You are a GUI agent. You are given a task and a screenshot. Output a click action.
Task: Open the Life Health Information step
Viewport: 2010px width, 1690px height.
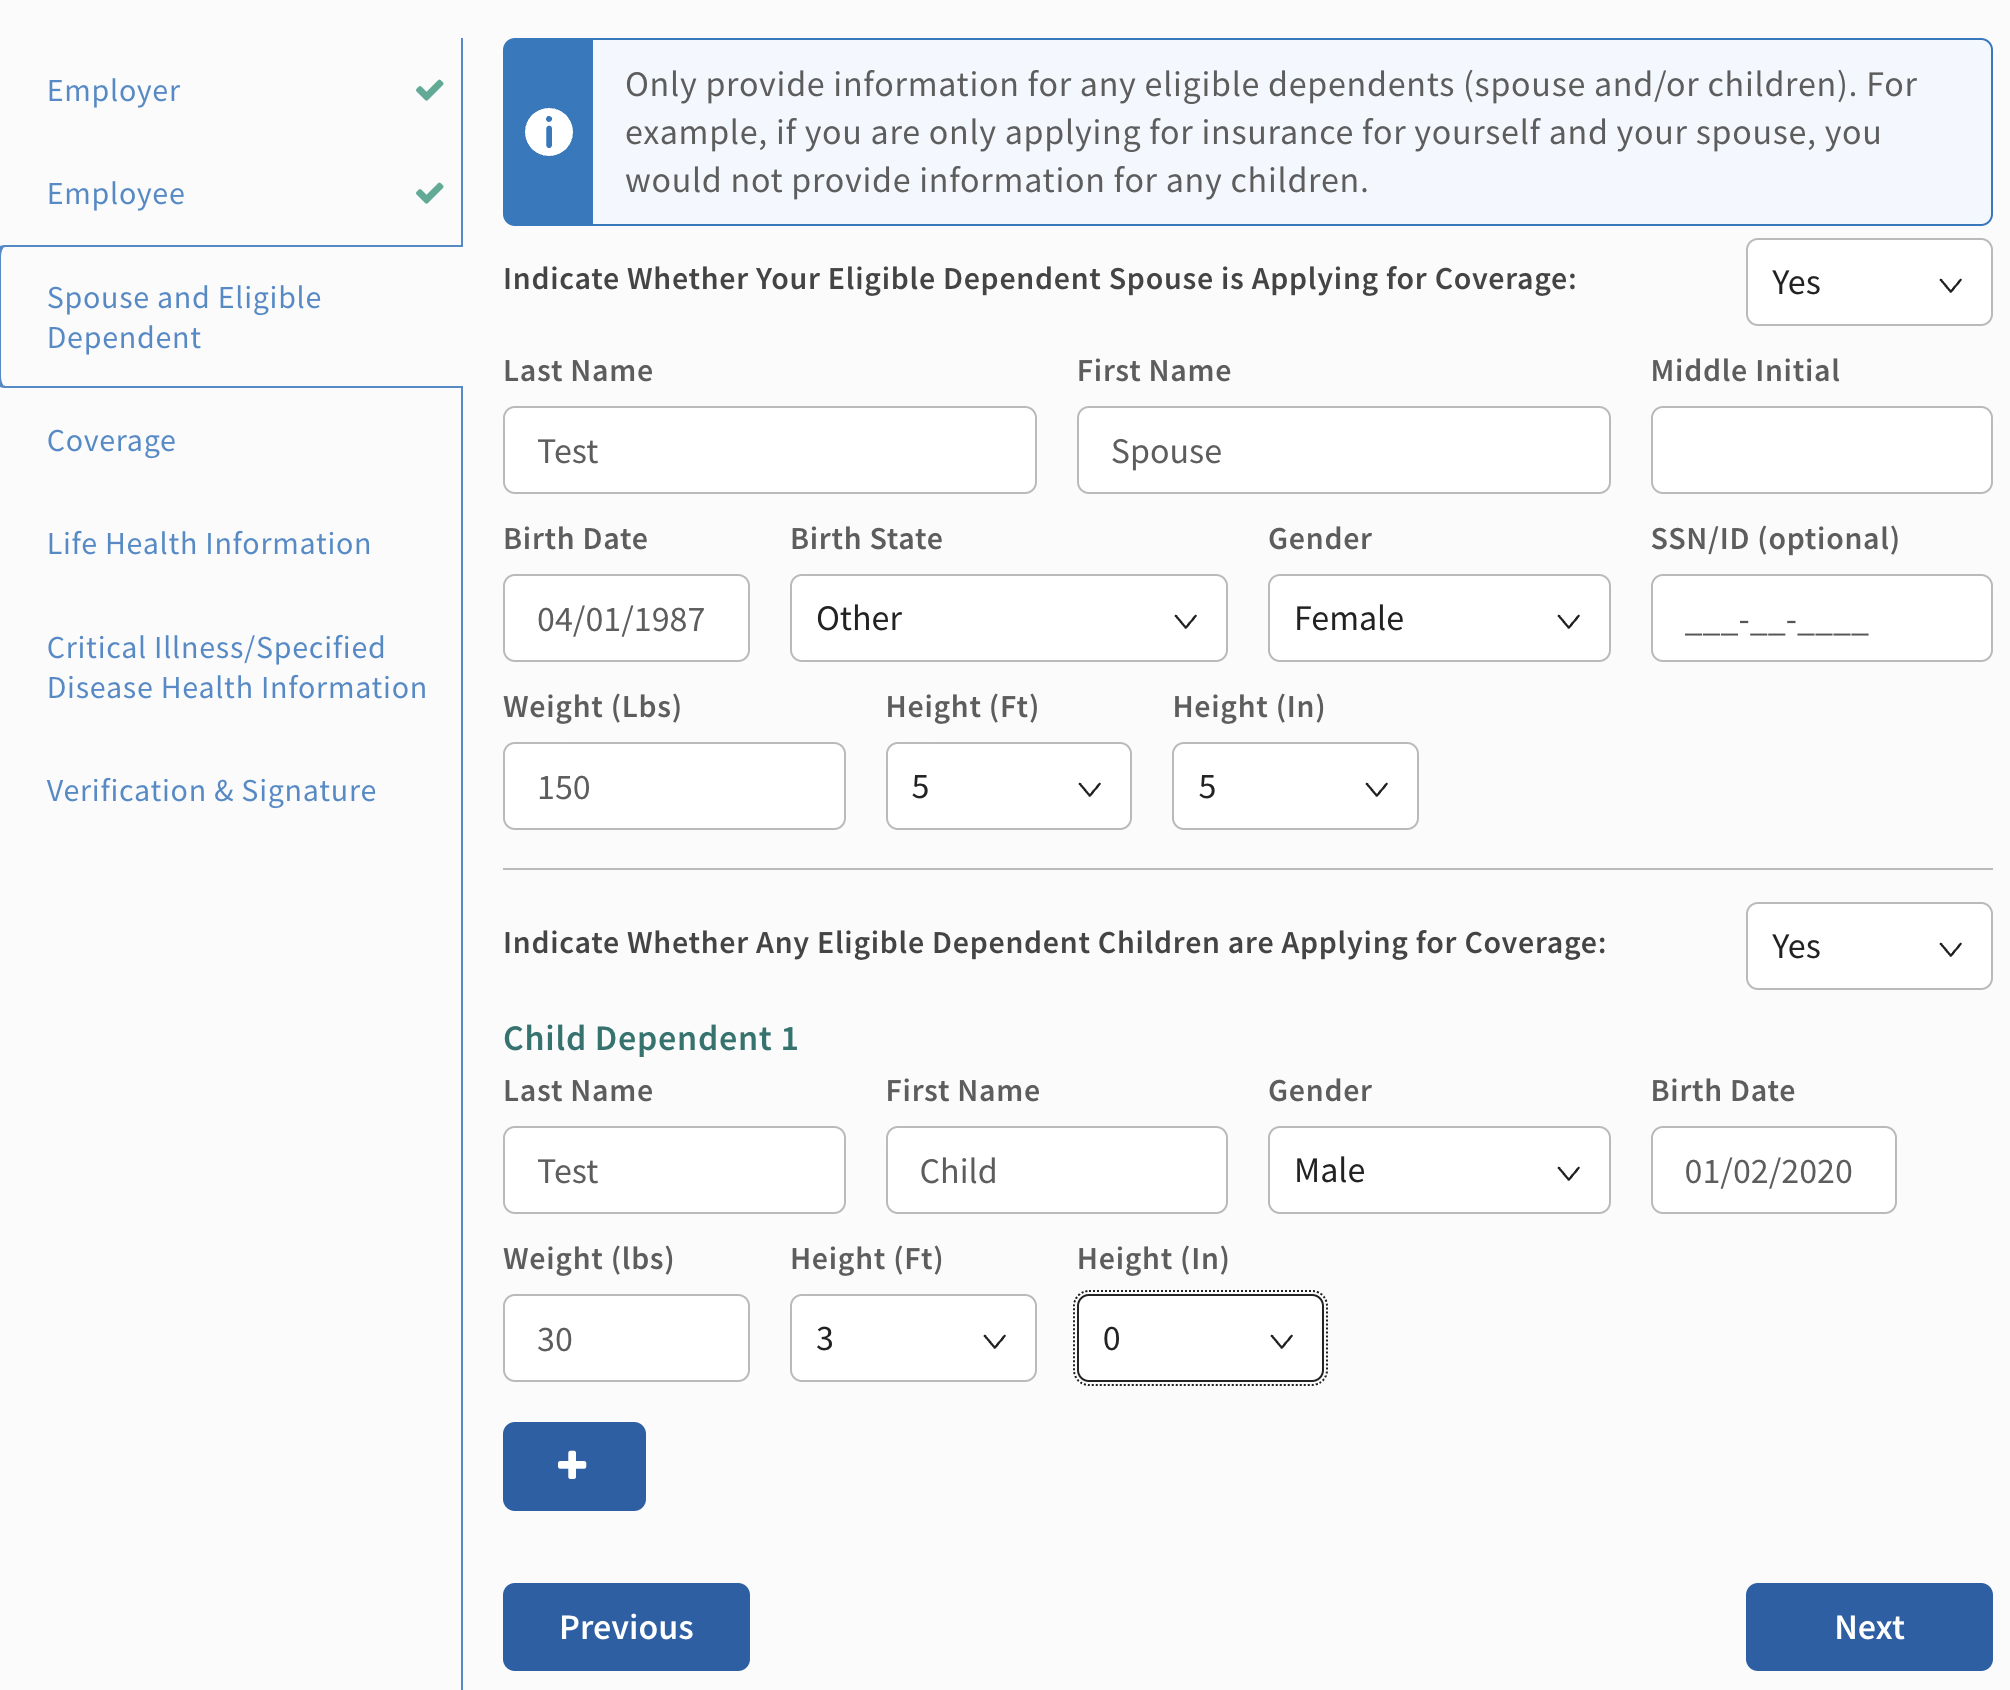point(208,543)
